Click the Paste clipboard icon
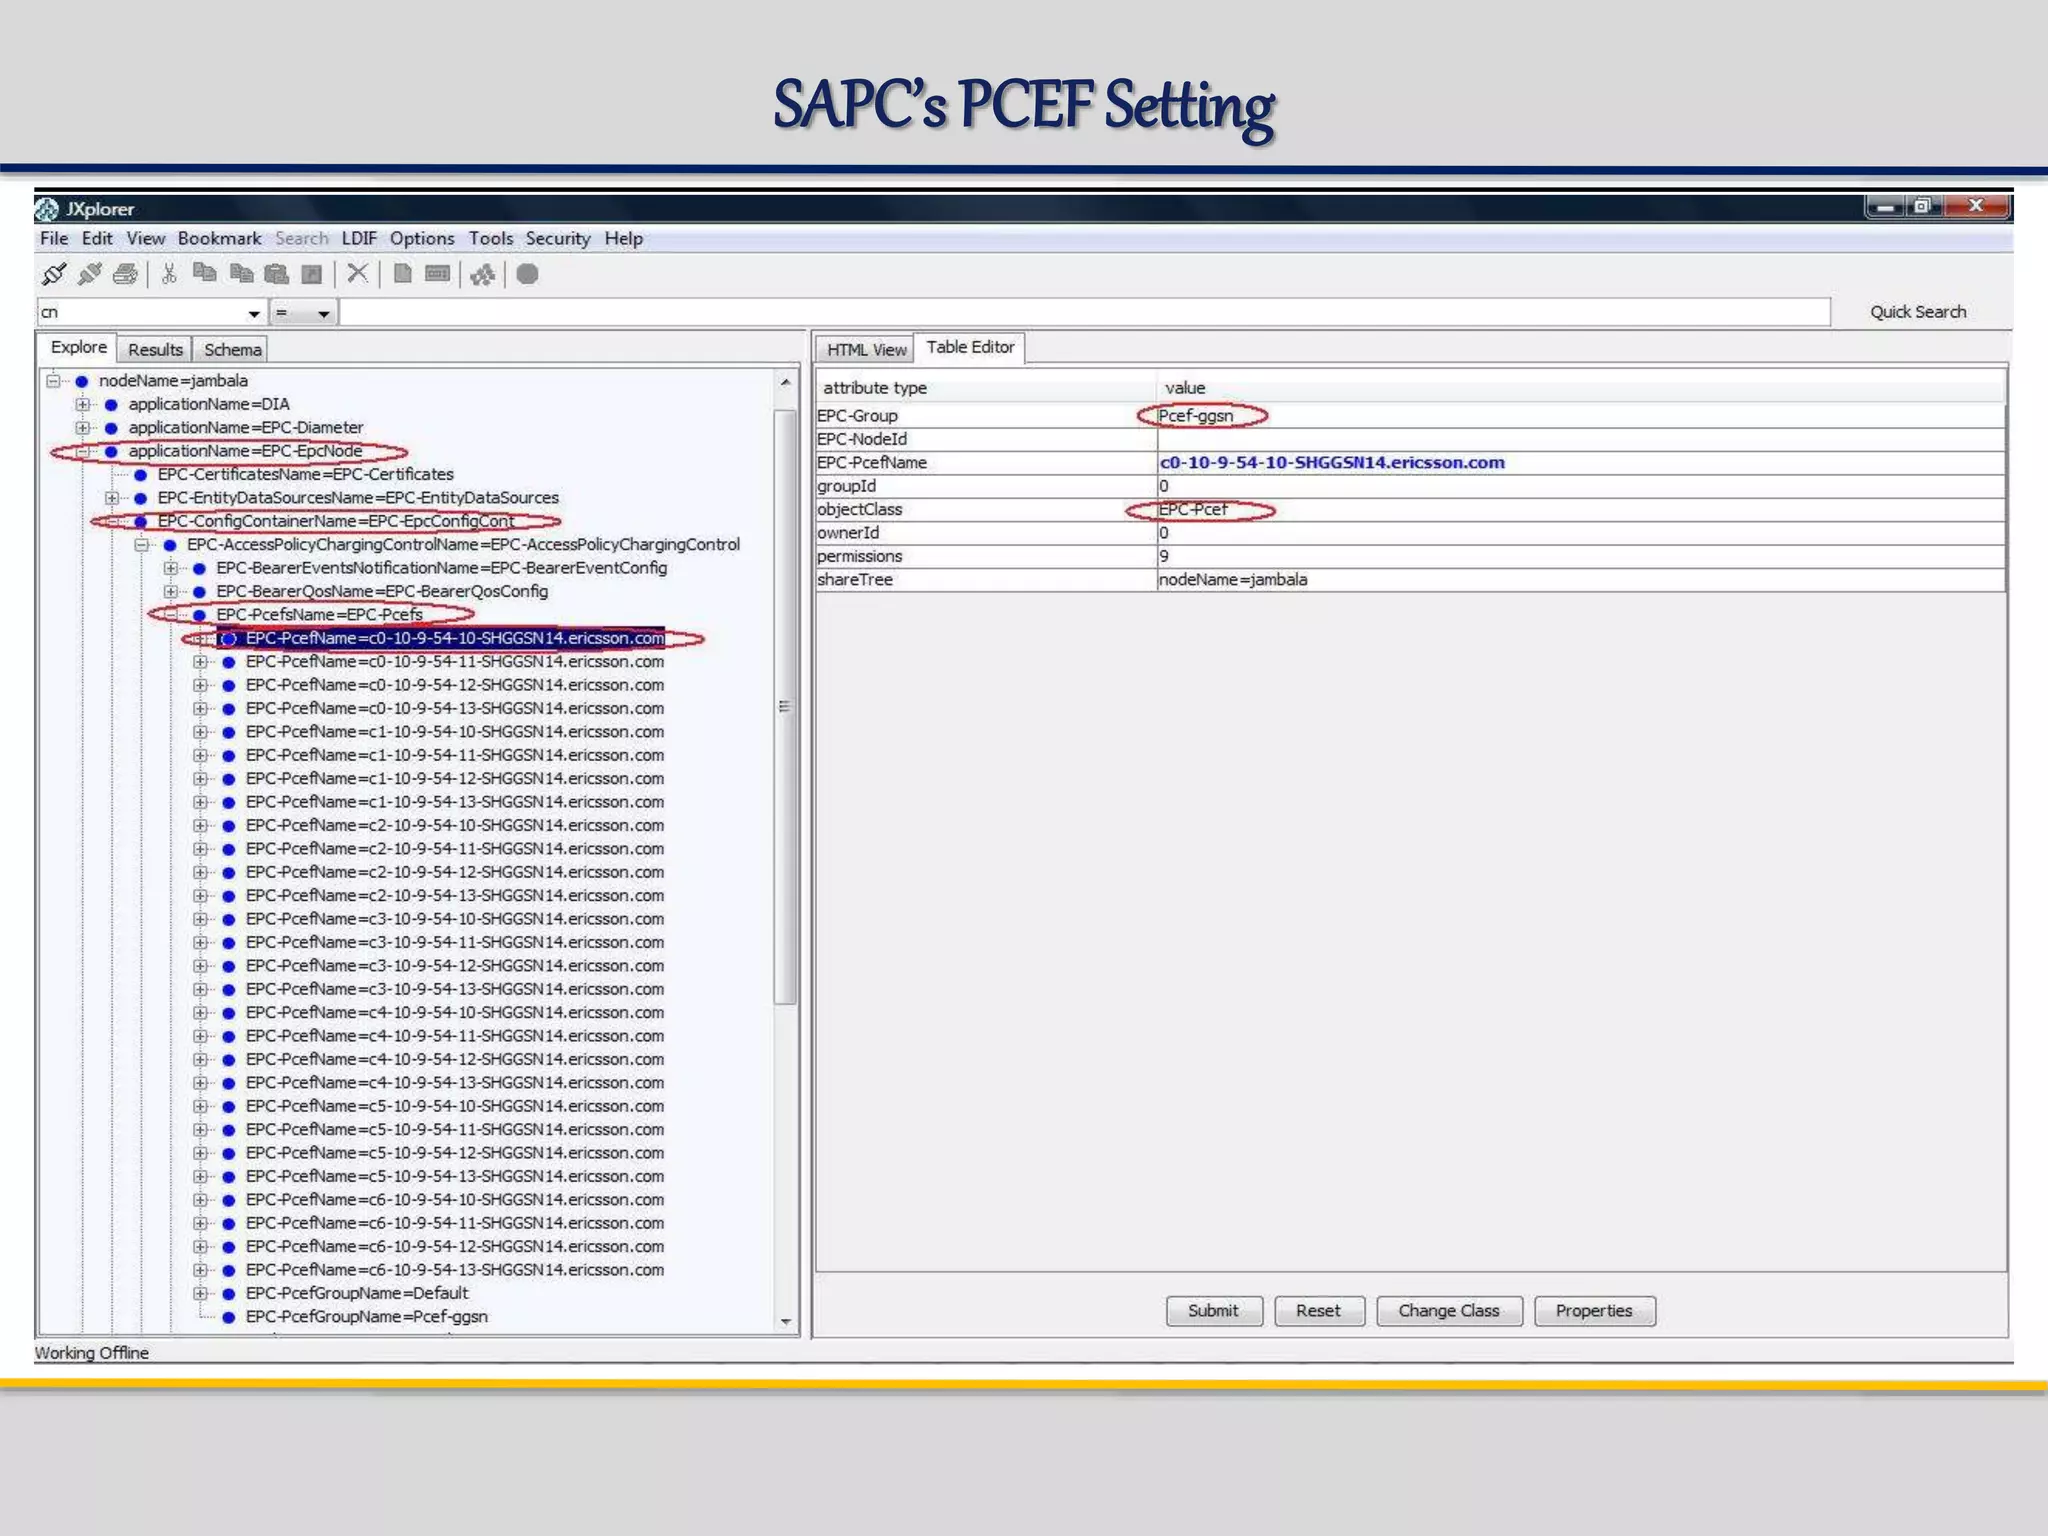The width and height of the screenshot is (2048, 1536). (277, 274)
